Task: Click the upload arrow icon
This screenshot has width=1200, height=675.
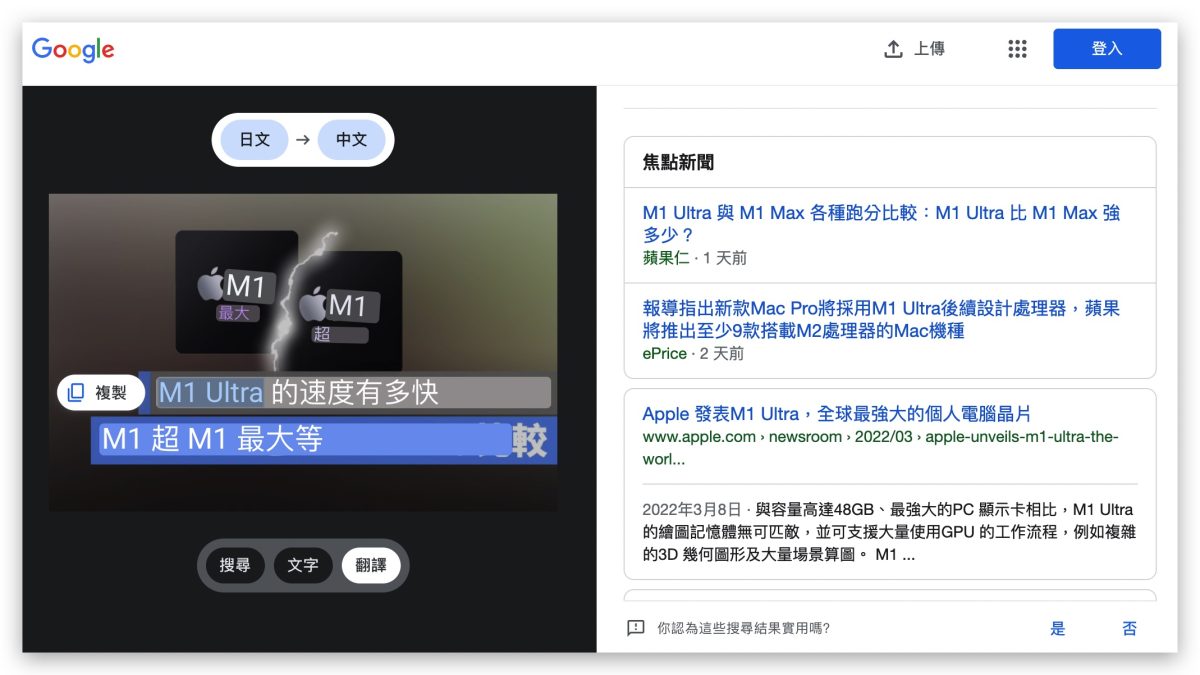Action: (x=893, y=49)
